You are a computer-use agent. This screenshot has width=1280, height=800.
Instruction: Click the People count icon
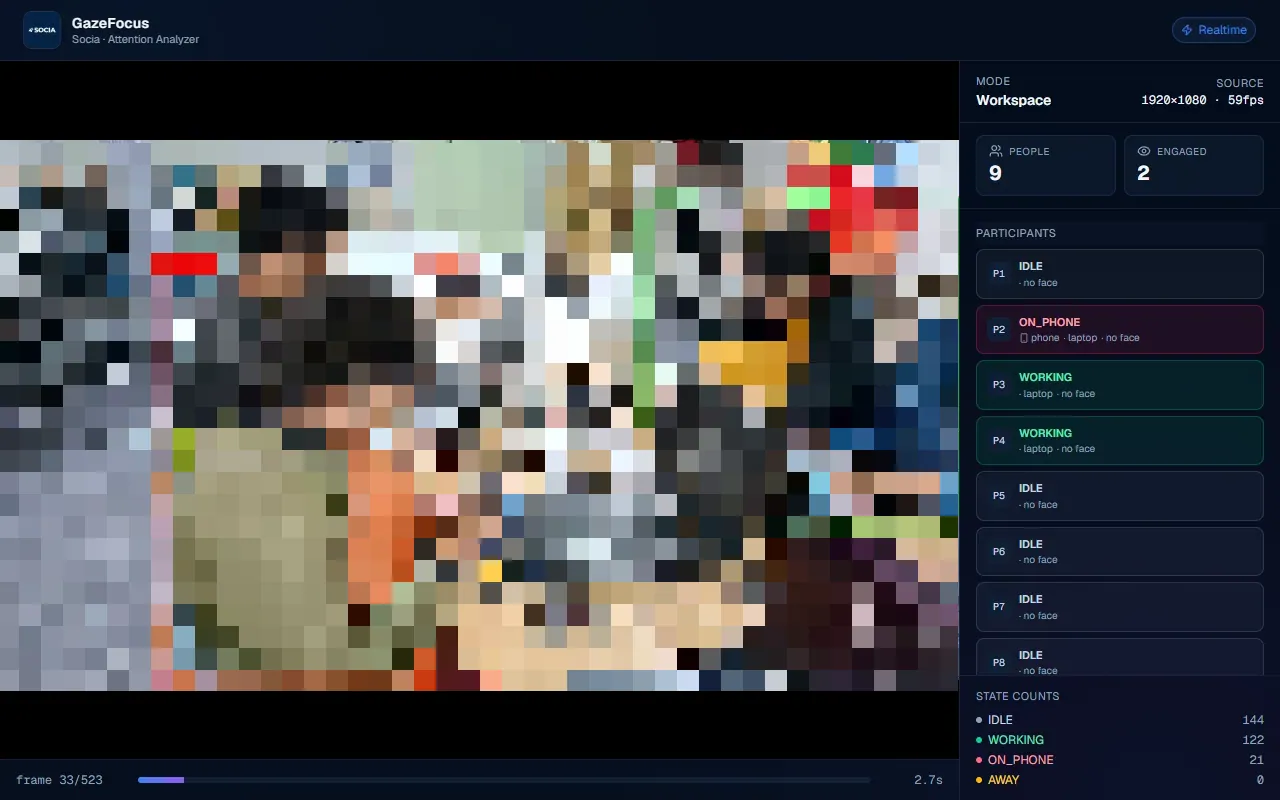(x=995, y=151)
